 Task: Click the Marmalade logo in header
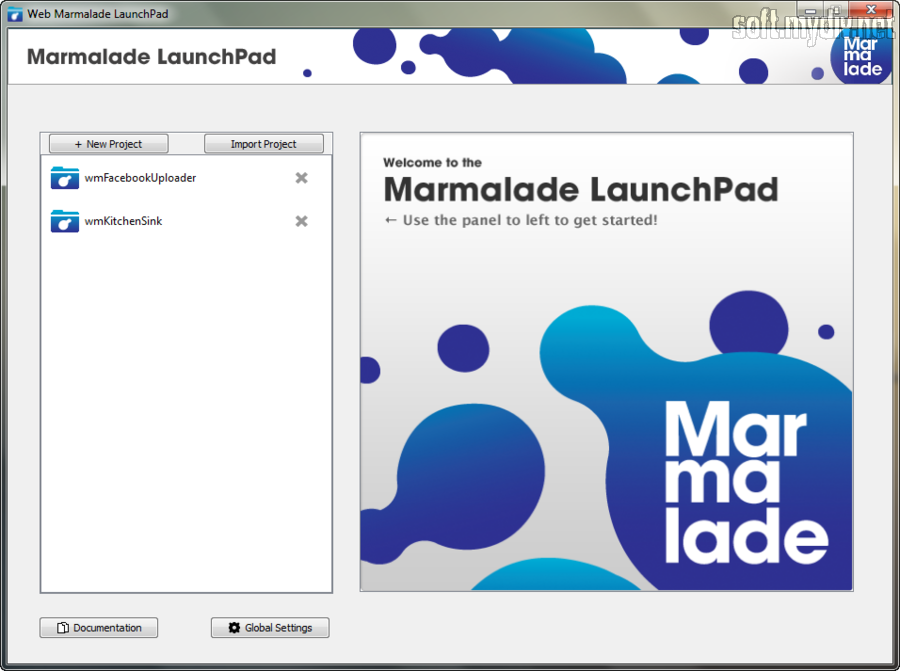861,57
